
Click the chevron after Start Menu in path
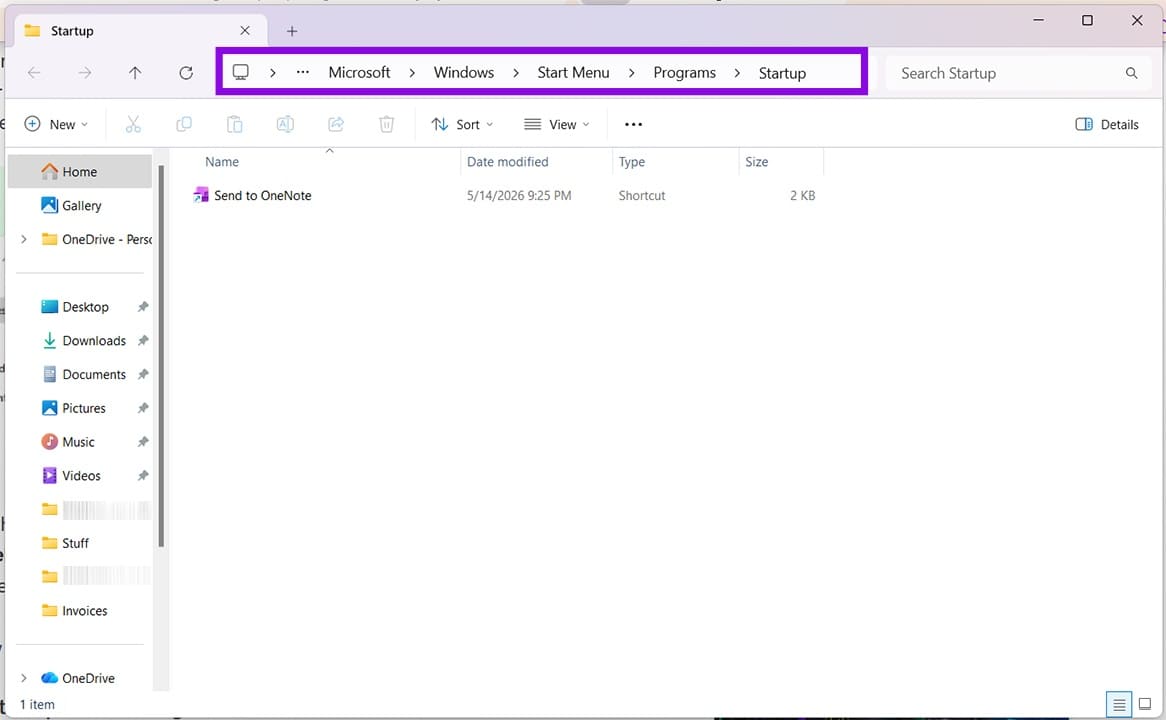pos(631,73)
